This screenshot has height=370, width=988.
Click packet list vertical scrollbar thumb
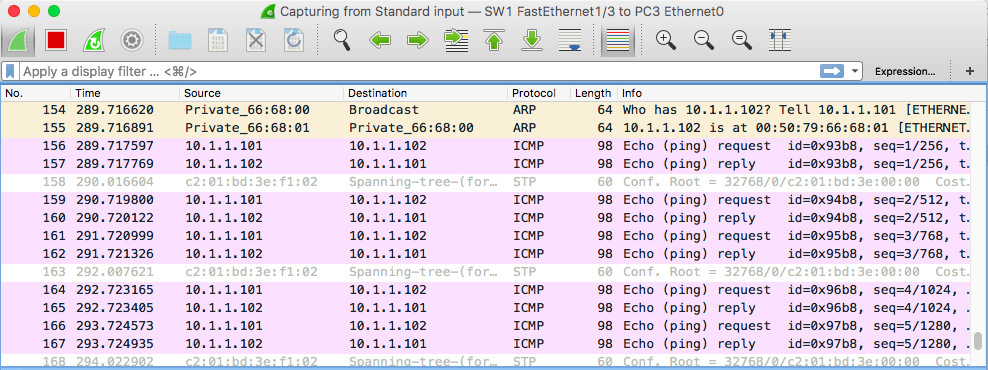[x=978, y=341]
